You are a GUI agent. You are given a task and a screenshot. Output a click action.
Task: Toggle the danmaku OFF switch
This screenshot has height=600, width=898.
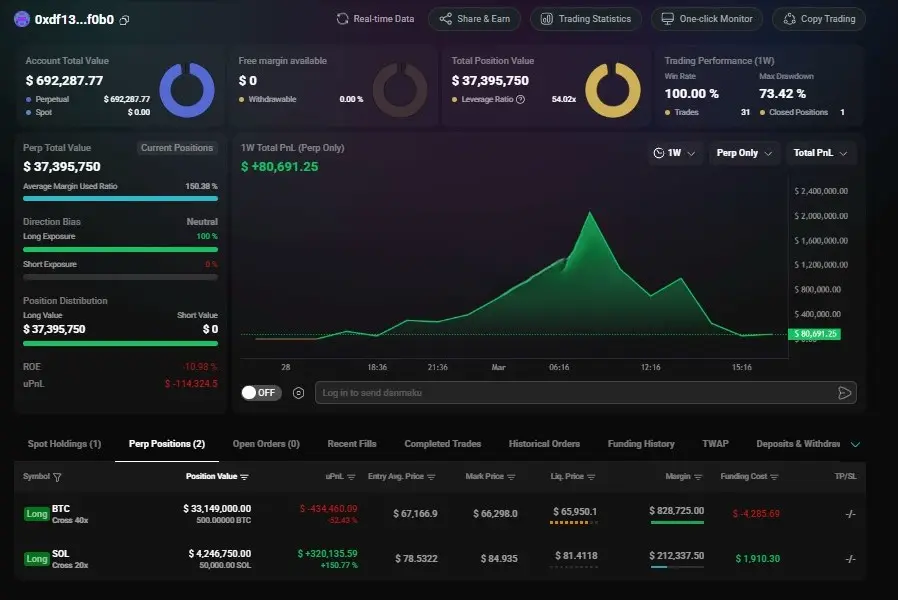coord(261,393)
